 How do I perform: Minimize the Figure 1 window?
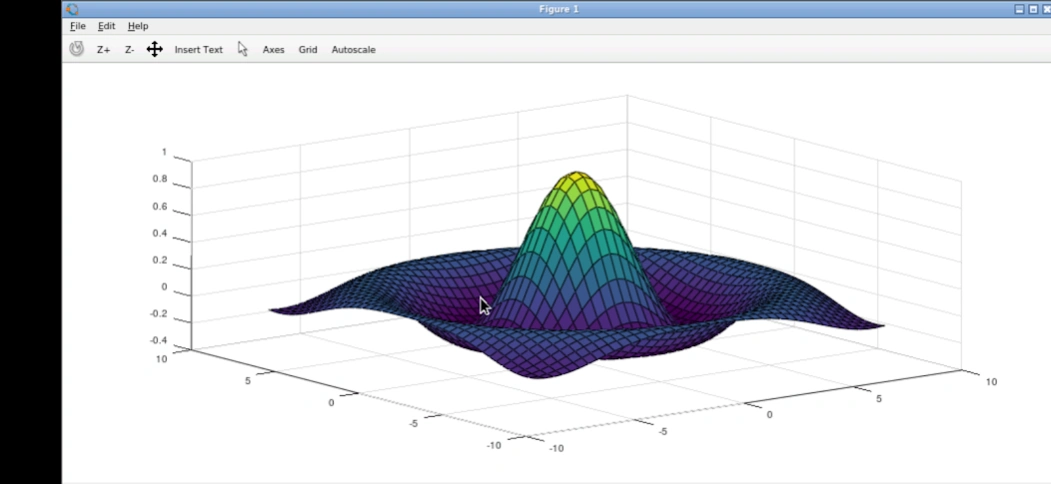click(x=1019, y=9)
